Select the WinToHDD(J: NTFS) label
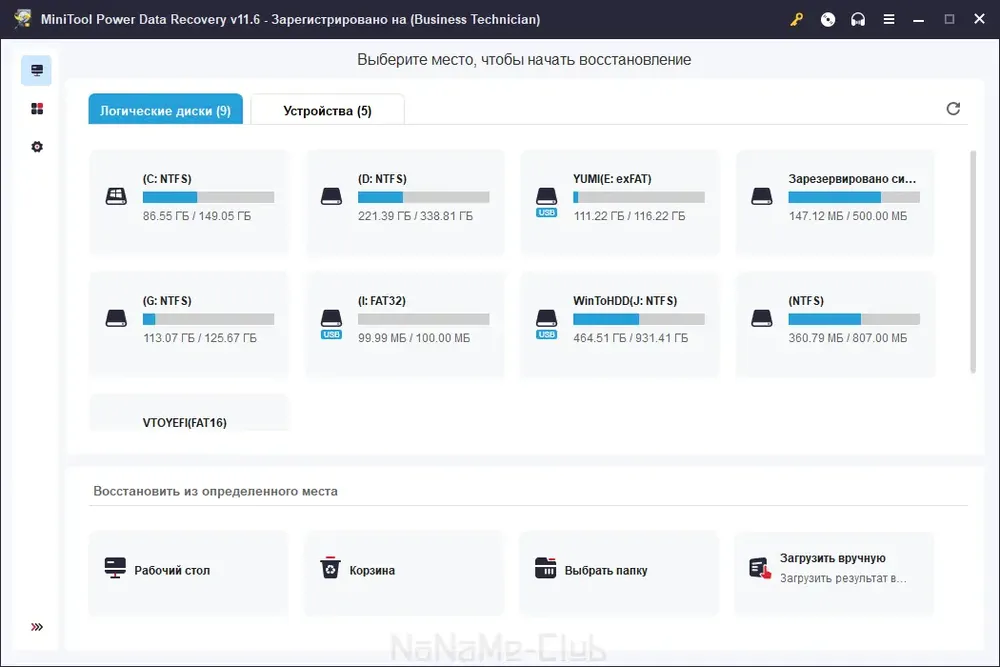This screenshot has width=1000, height=667. (x=625, y=301)
